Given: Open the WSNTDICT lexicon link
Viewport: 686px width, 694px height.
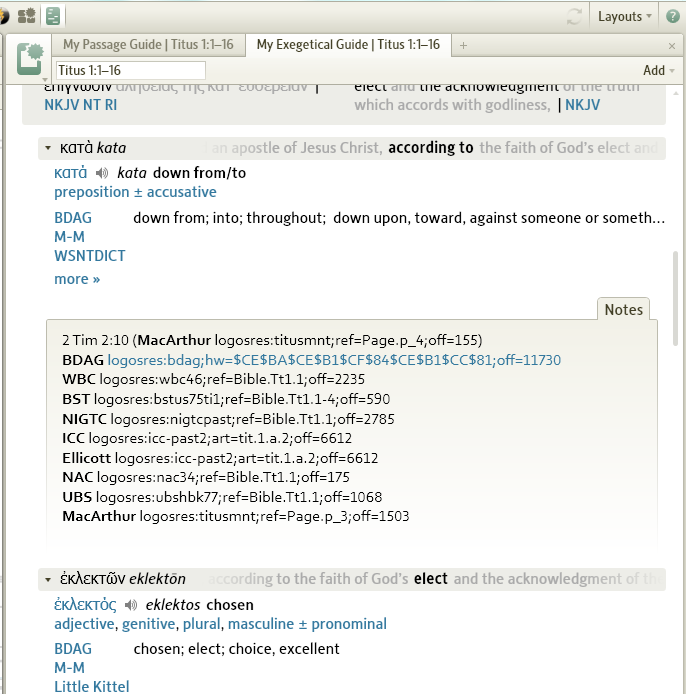Looking at the screenshot, I should [x=89, y=256].
